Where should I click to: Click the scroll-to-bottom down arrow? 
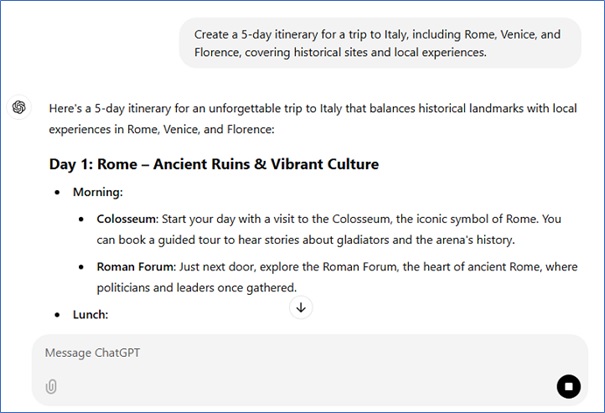coord(301,308)
